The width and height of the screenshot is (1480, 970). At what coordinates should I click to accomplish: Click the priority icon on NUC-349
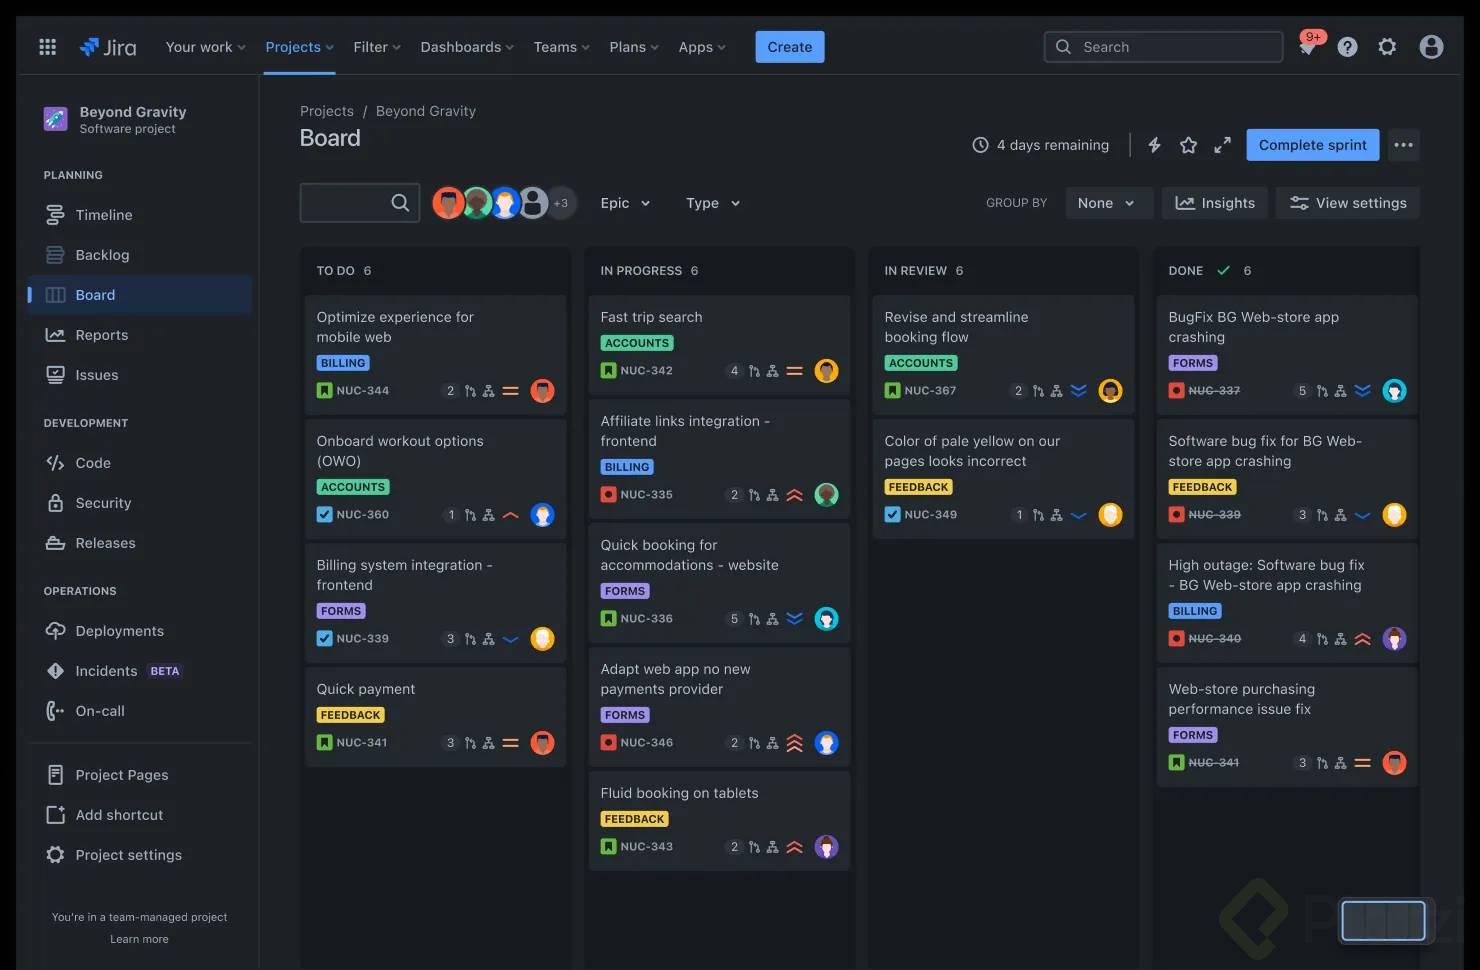[1078, 515]
